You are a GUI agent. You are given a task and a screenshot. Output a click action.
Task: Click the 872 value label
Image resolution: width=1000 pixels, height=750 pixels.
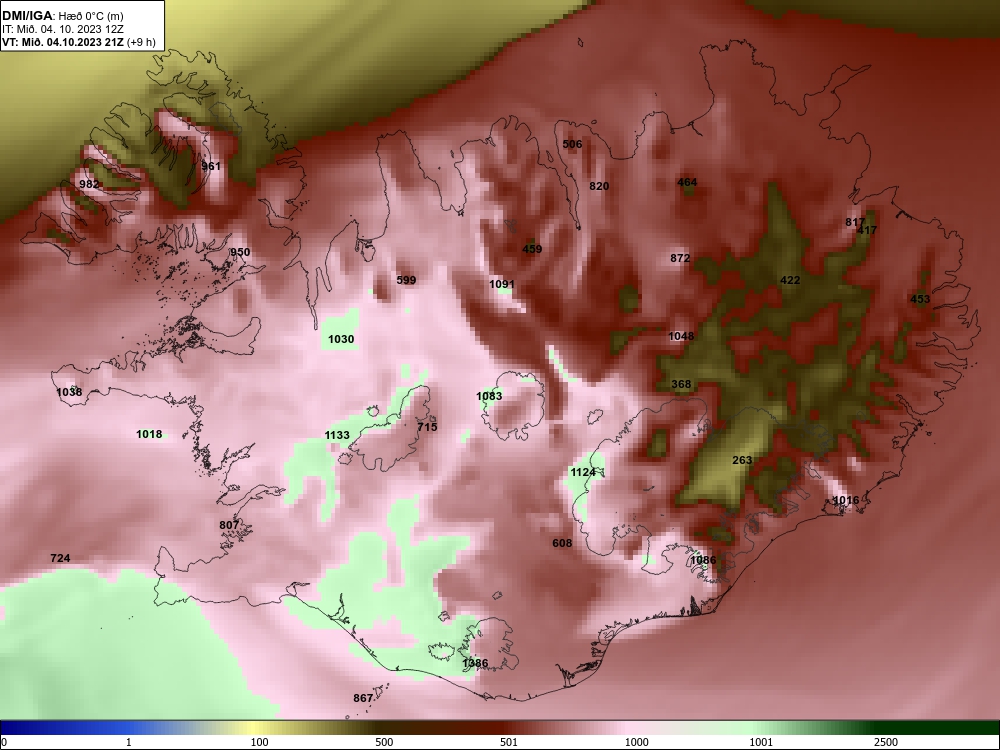tap(680, 258)
